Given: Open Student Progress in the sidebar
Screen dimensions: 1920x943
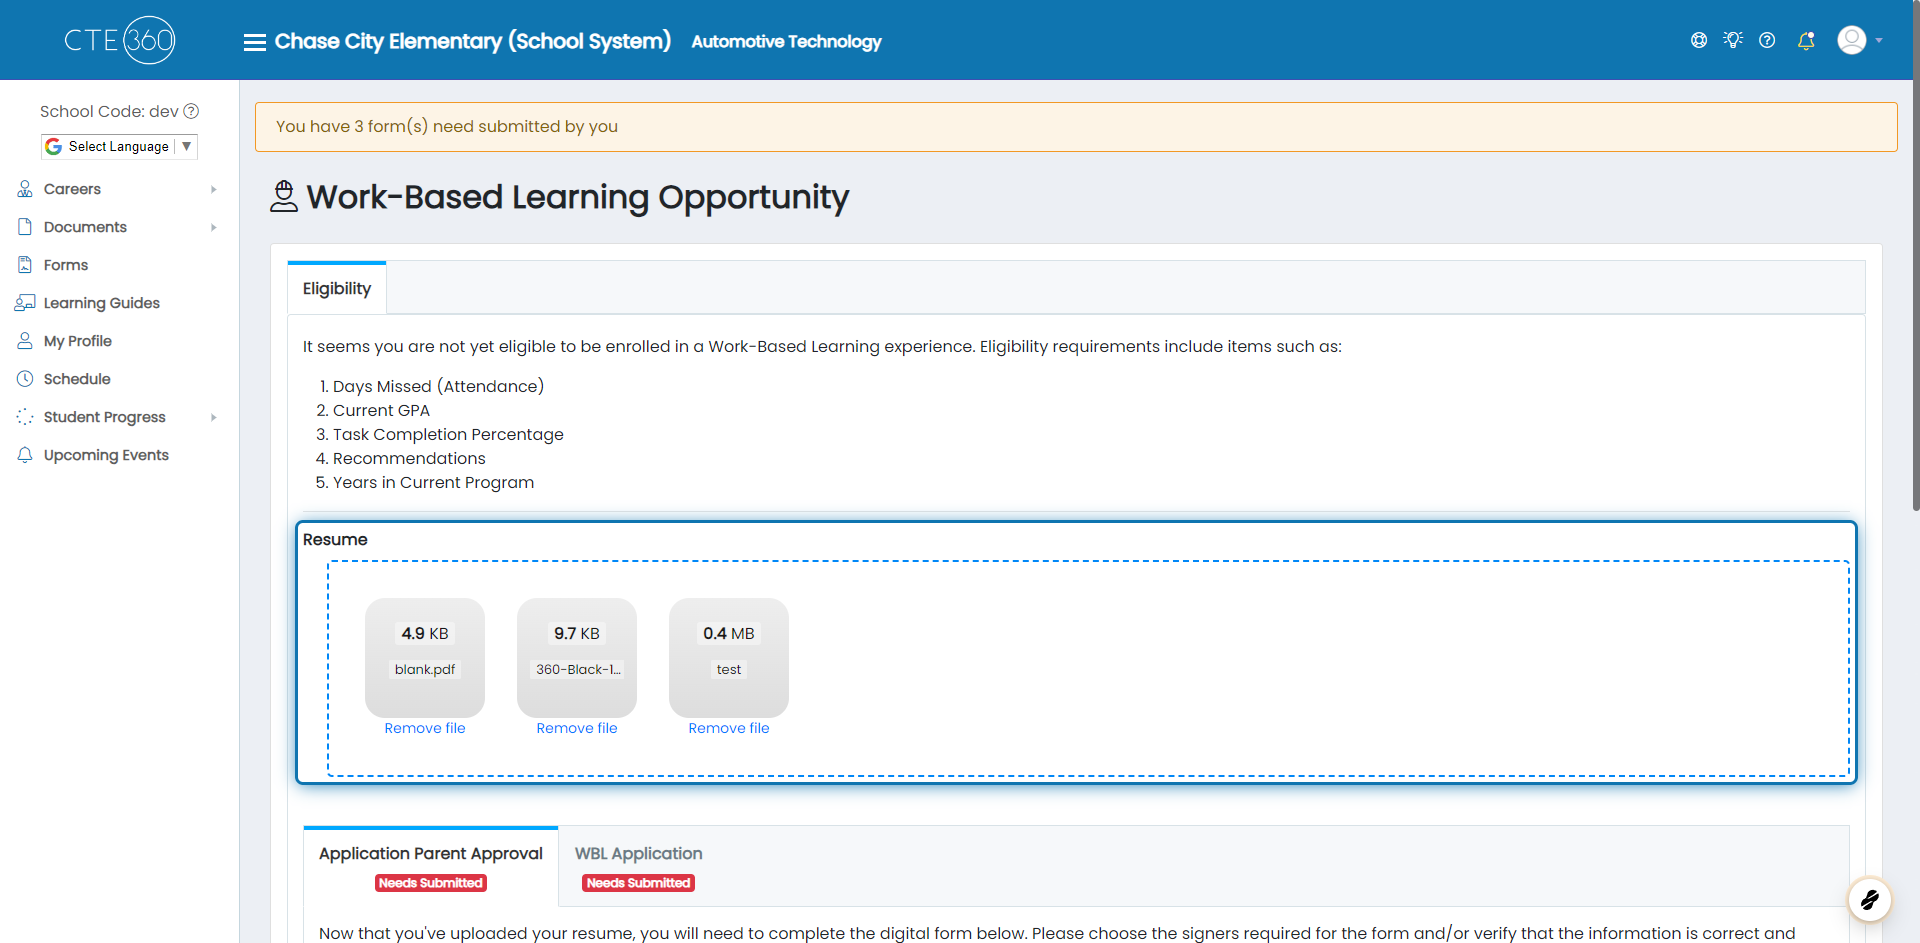Looking at the screenshot, I should pyautogui.click(x=105, y=417).
